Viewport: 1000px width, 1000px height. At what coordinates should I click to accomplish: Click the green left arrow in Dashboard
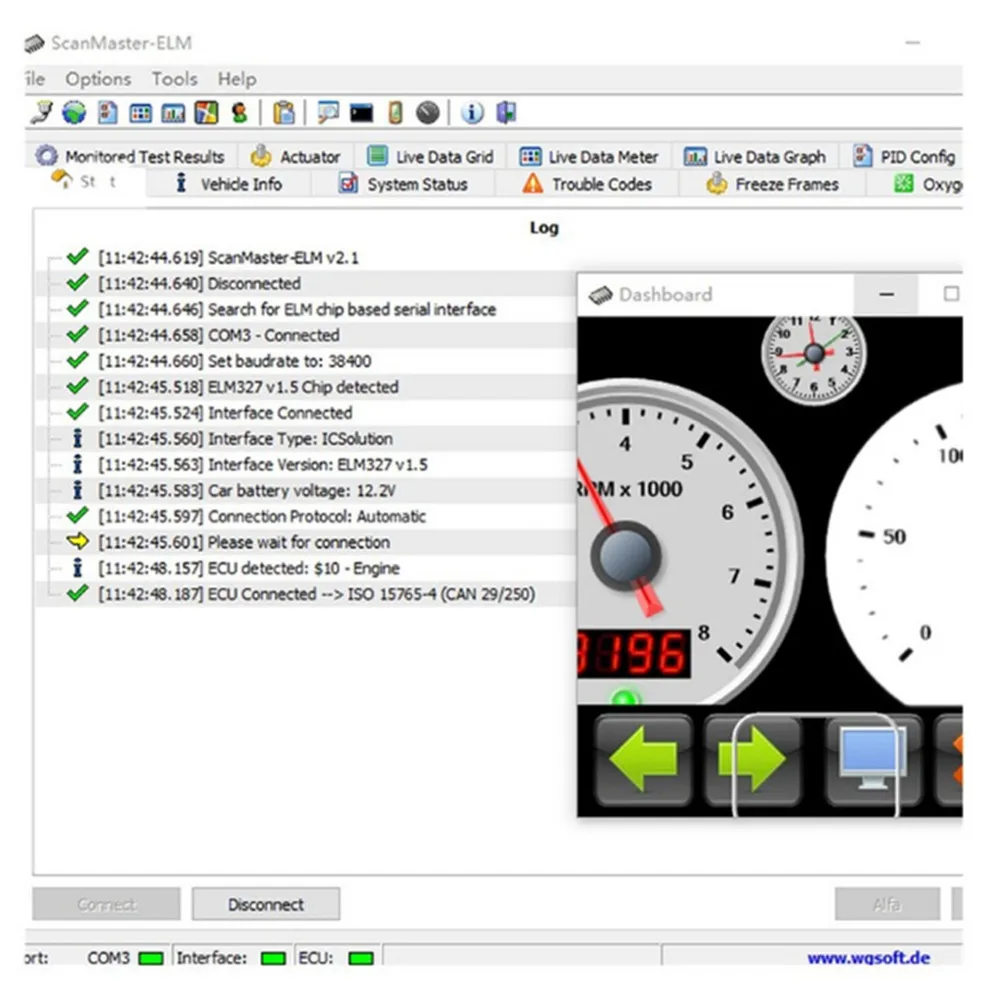click(x=643, y=760)
